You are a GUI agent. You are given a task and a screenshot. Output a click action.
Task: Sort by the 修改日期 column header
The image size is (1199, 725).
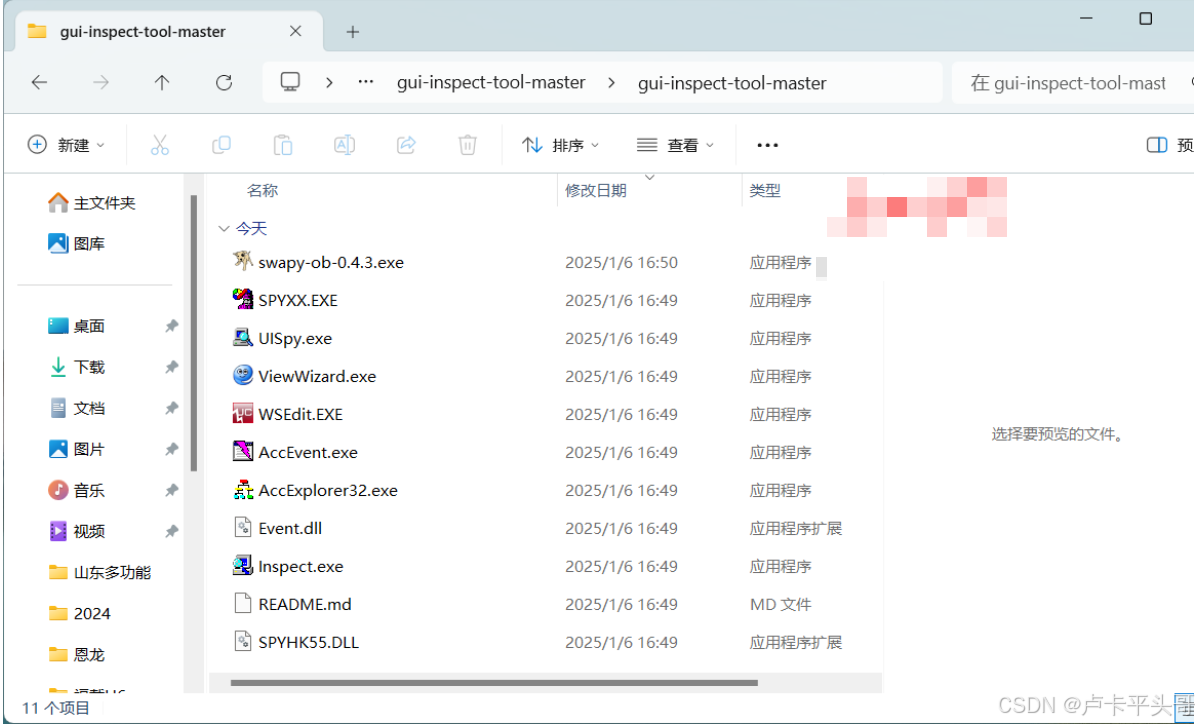point(596,190)
